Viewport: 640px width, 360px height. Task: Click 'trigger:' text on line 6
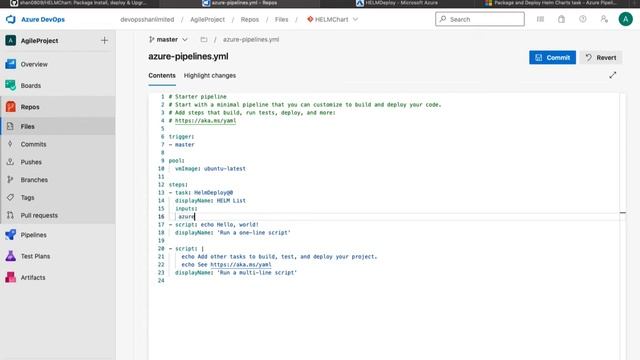point(181,136)
